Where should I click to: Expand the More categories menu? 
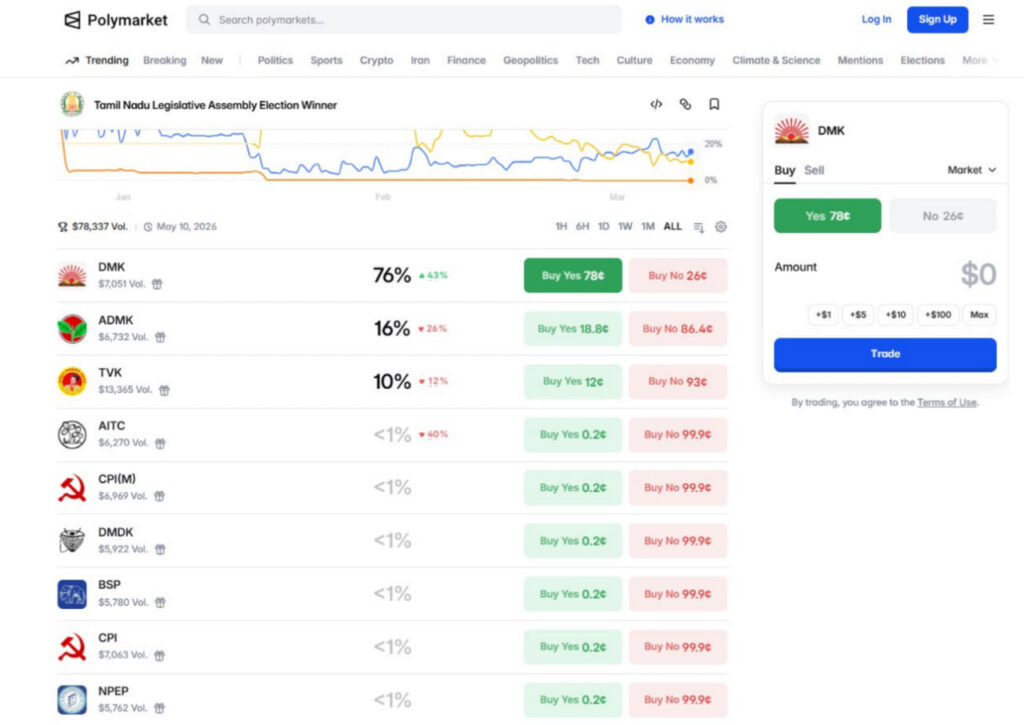(x=979, y=61)
